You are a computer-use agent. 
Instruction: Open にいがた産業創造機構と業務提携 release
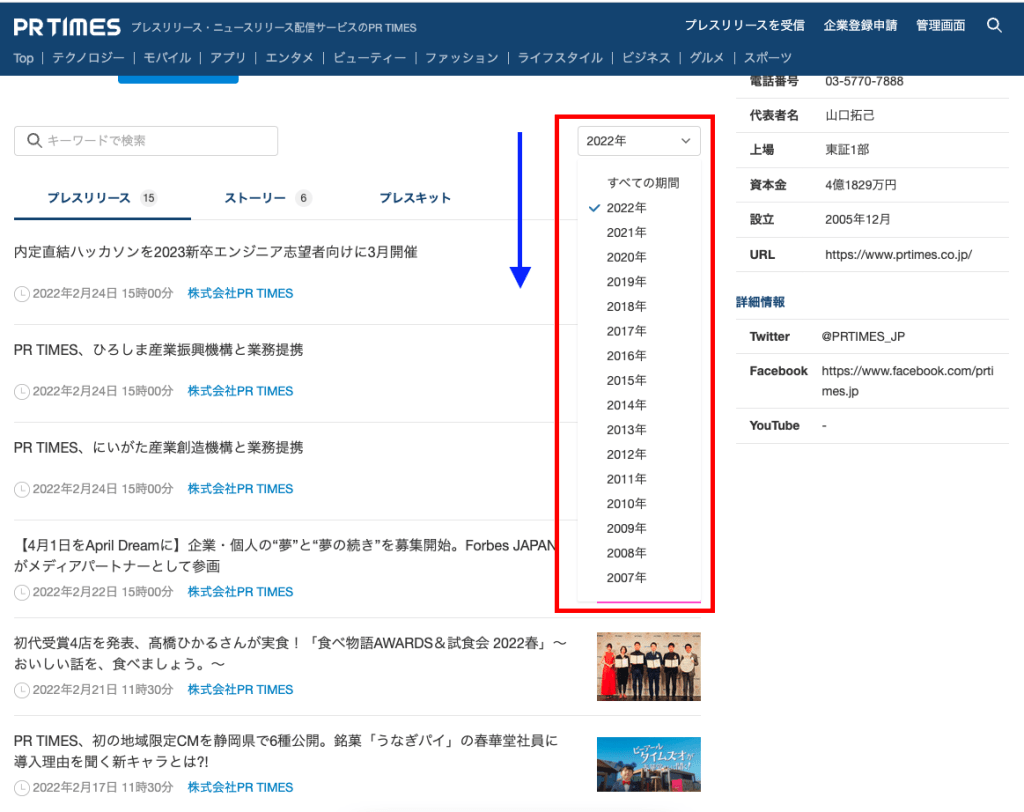click(159, 448)
